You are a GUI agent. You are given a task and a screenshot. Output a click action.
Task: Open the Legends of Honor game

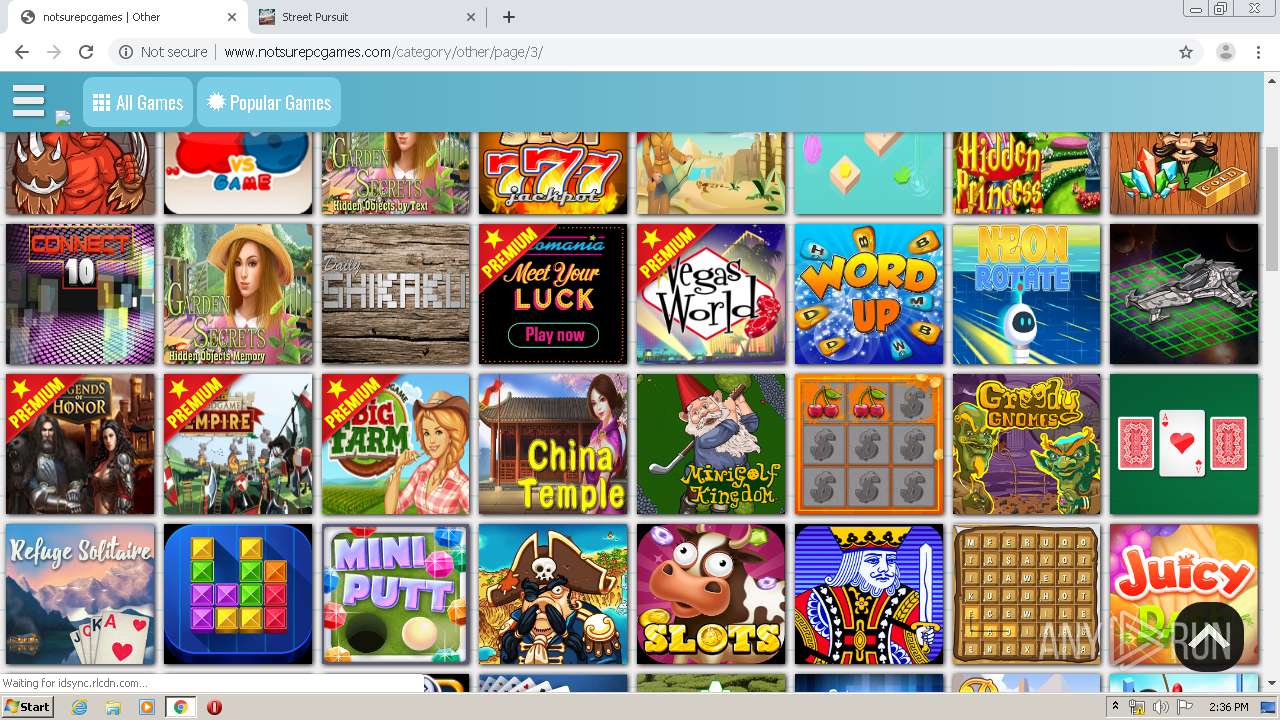pyautogui.click(x=80, y=444)
